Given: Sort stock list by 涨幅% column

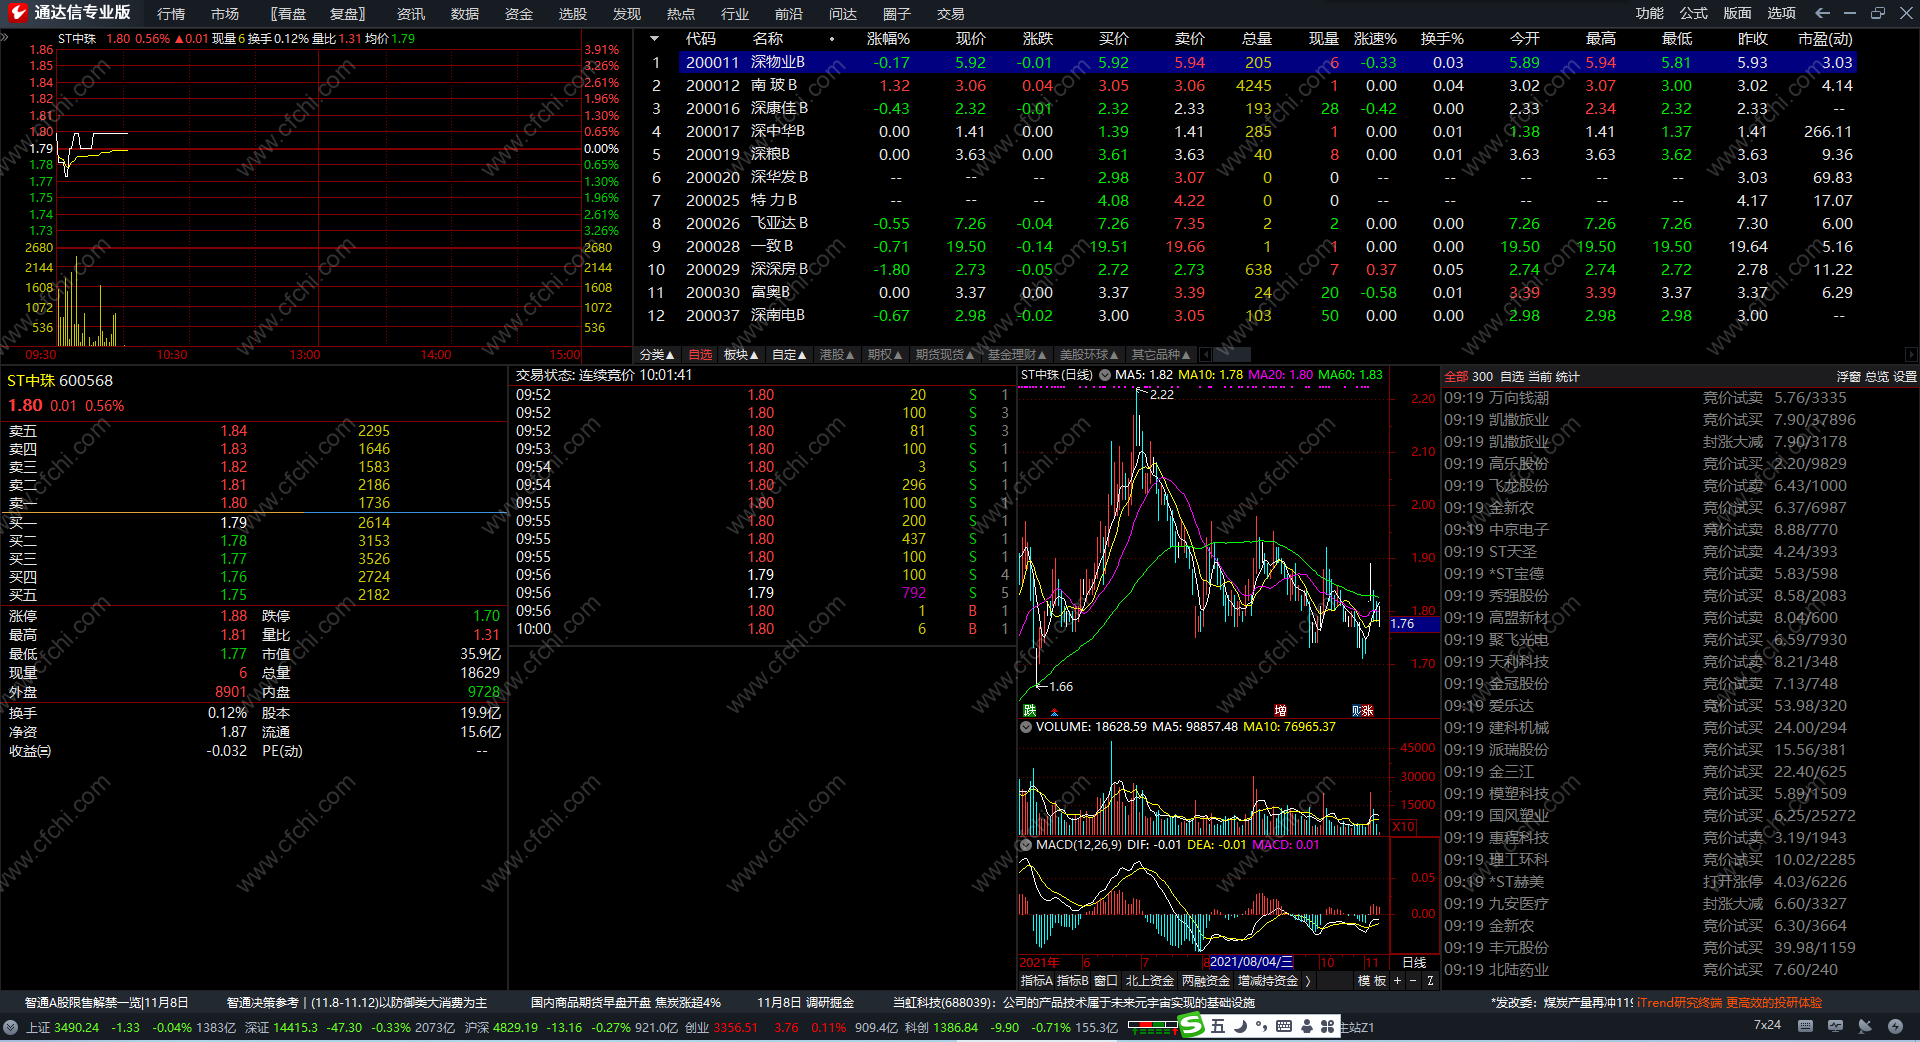Looking at the screenshot, I should (888, 39).
